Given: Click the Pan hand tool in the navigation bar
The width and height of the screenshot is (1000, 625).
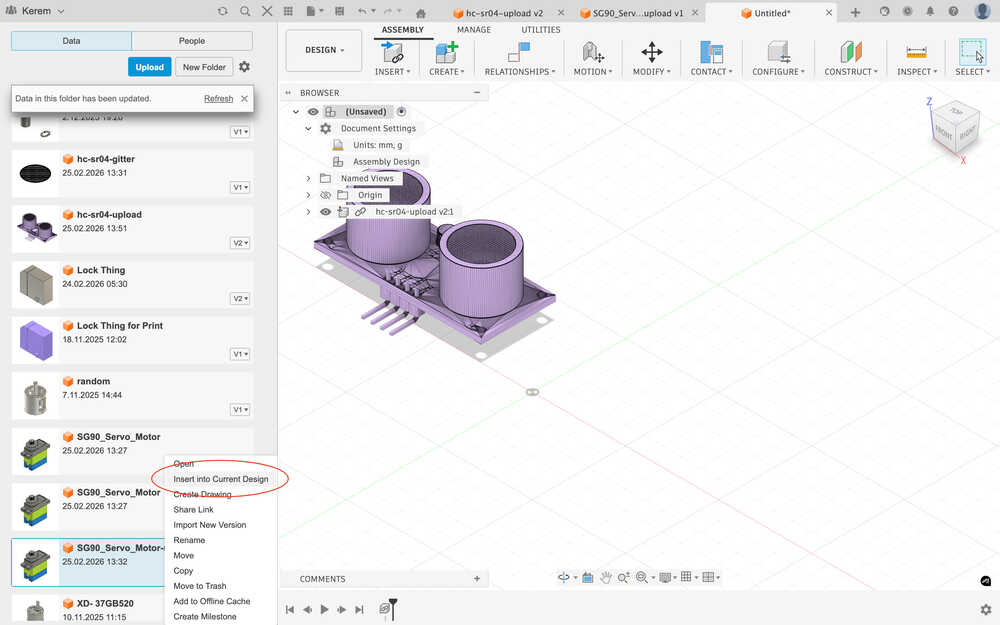Looking at the screenshot, I should (605, 577).
